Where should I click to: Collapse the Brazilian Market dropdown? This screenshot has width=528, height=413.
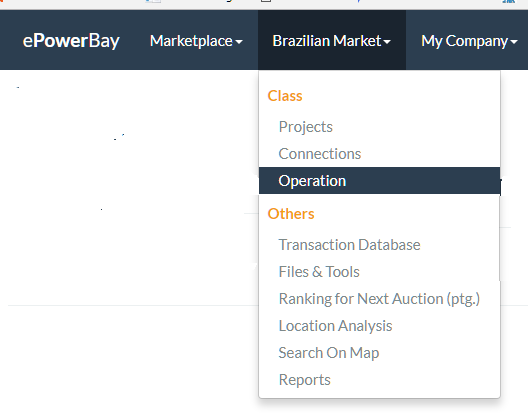[x=332, y=41]
